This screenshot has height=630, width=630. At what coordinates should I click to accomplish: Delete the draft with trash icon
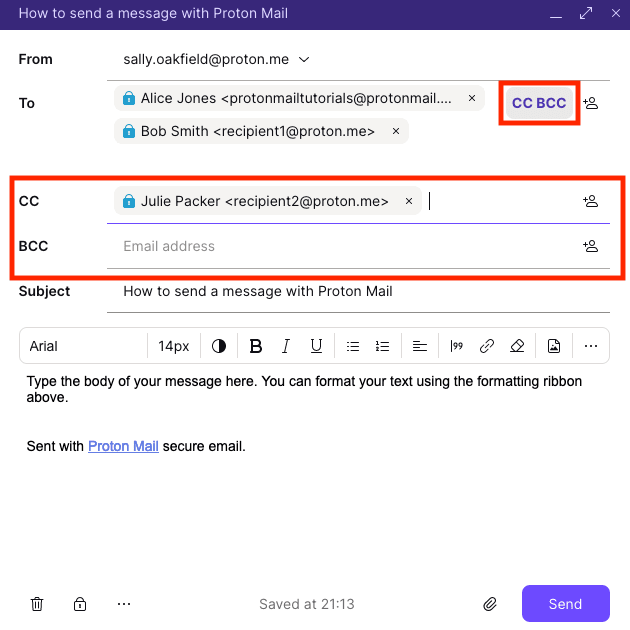[x=37, y=604]
